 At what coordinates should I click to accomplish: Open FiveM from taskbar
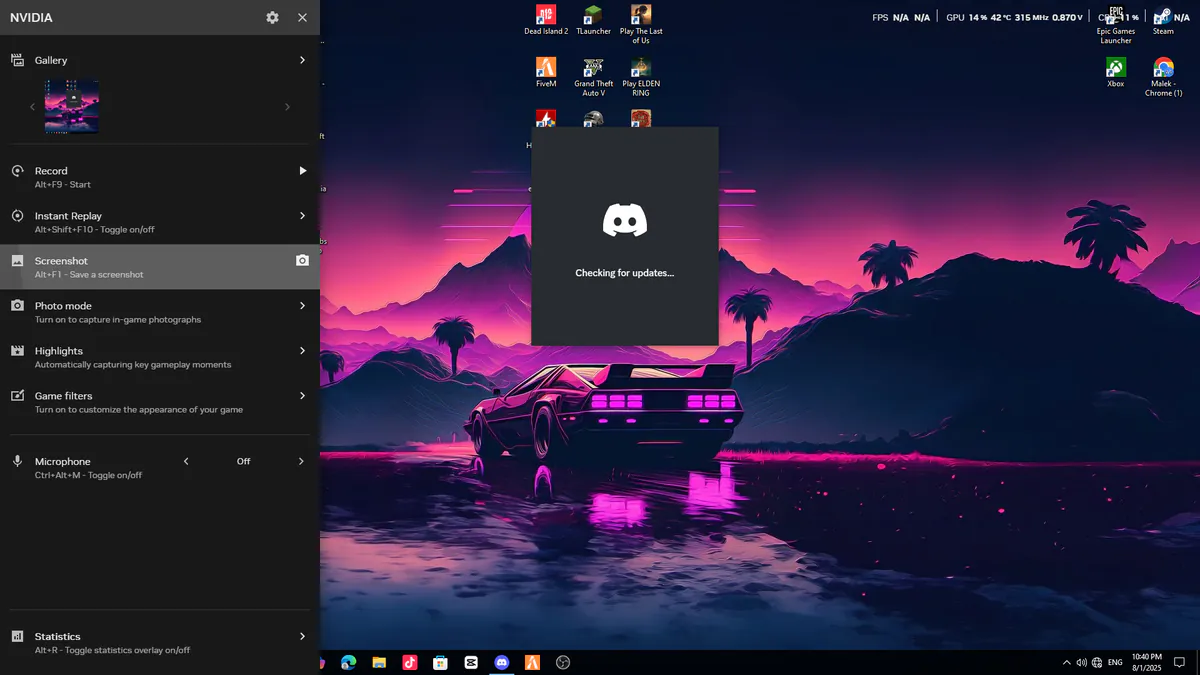[x=533, y=662]
